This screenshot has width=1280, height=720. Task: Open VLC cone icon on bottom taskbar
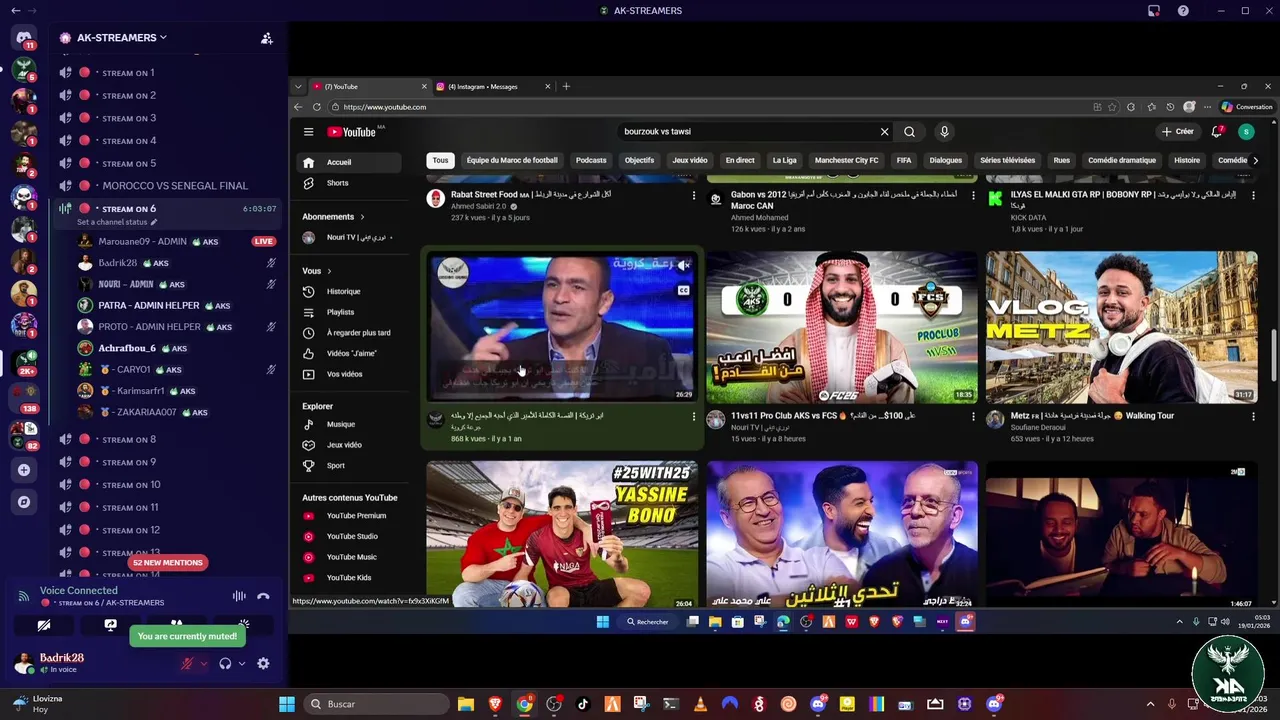[701, 704]
